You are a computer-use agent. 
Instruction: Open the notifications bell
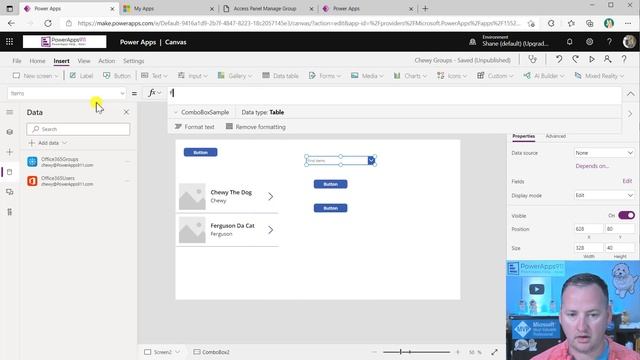pyautogui.click(x=569, y=42)
